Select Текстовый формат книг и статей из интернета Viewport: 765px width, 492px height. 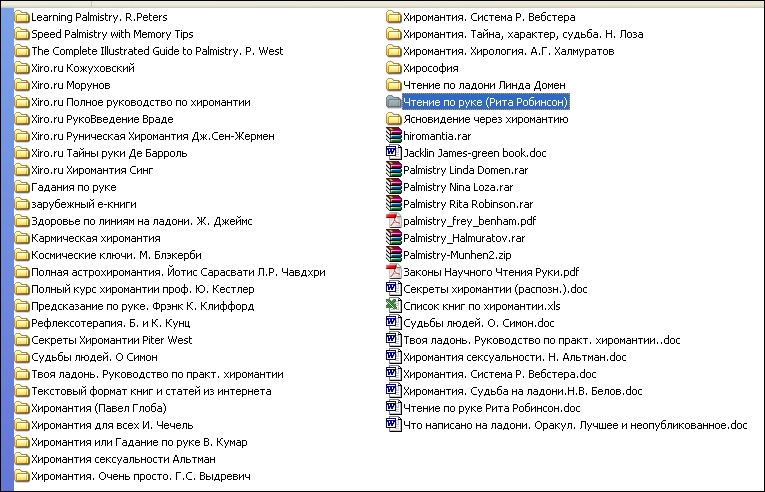click(151, 391)
